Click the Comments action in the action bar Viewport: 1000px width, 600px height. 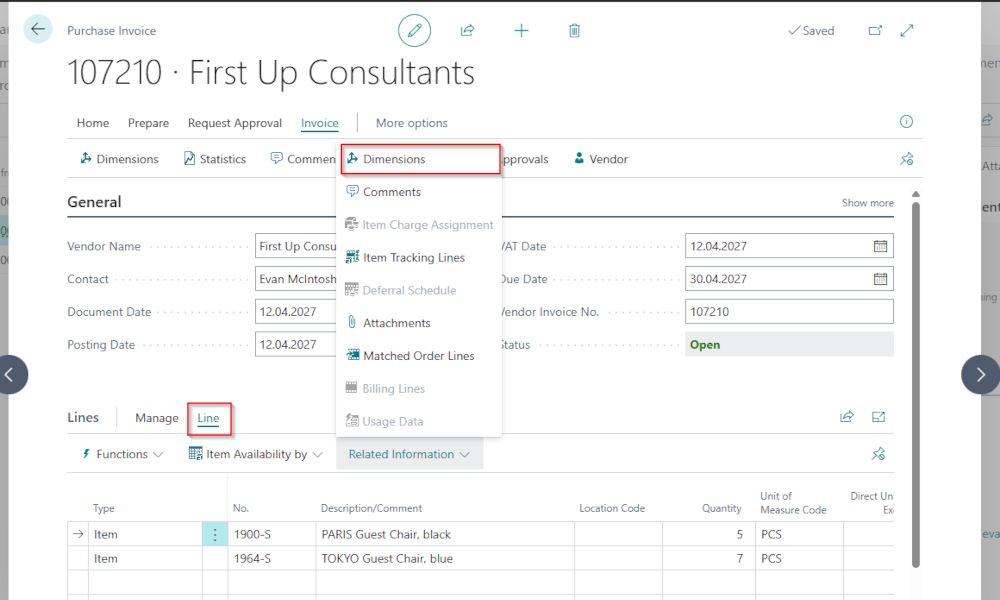coord(303,159)
